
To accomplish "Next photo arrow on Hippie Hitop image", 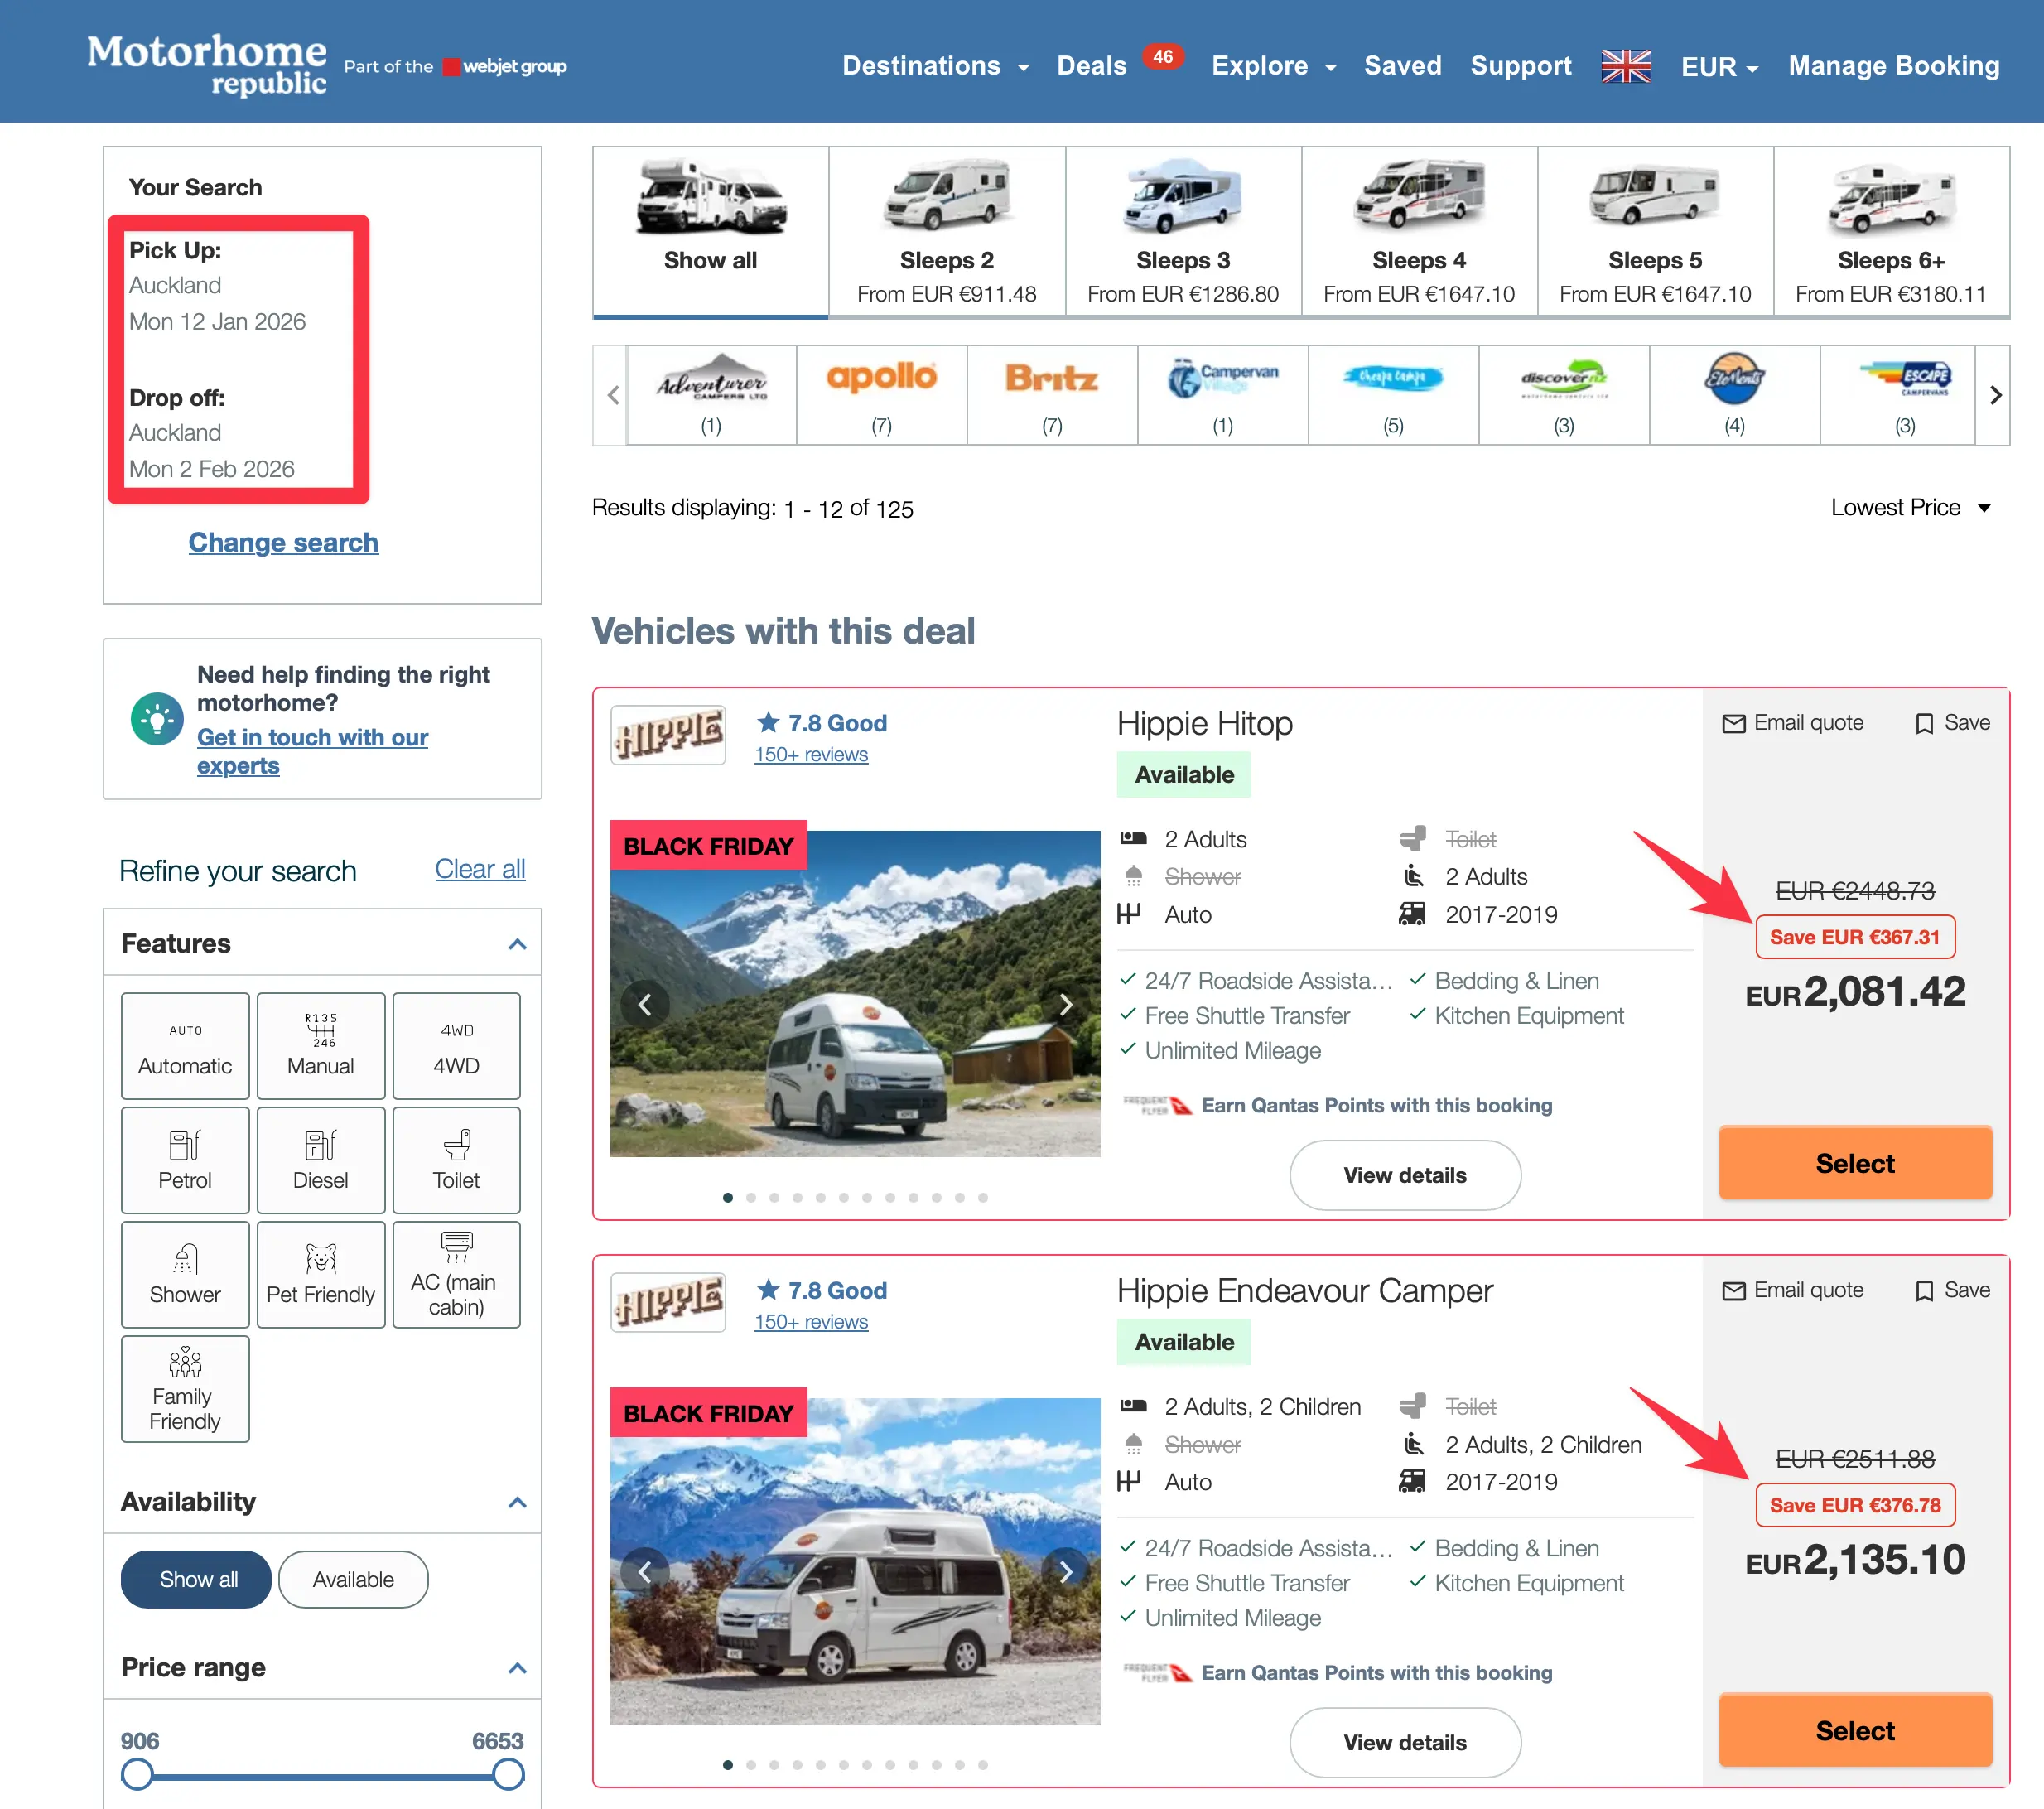I will [x=1066, y=1004].
